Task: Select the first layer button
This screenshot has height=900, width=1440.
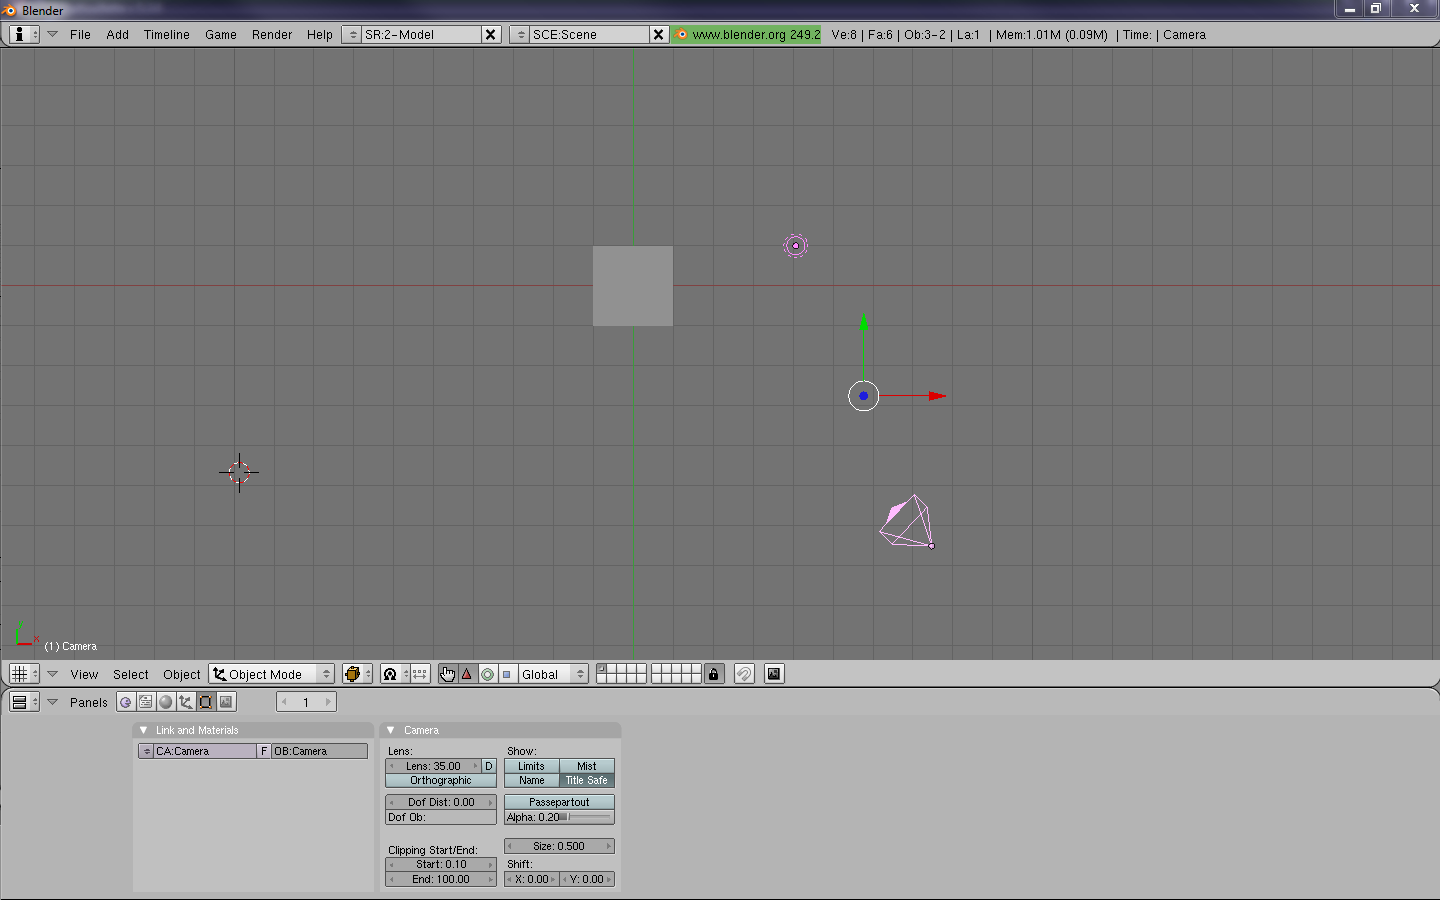Action: (x=602, y=669)
